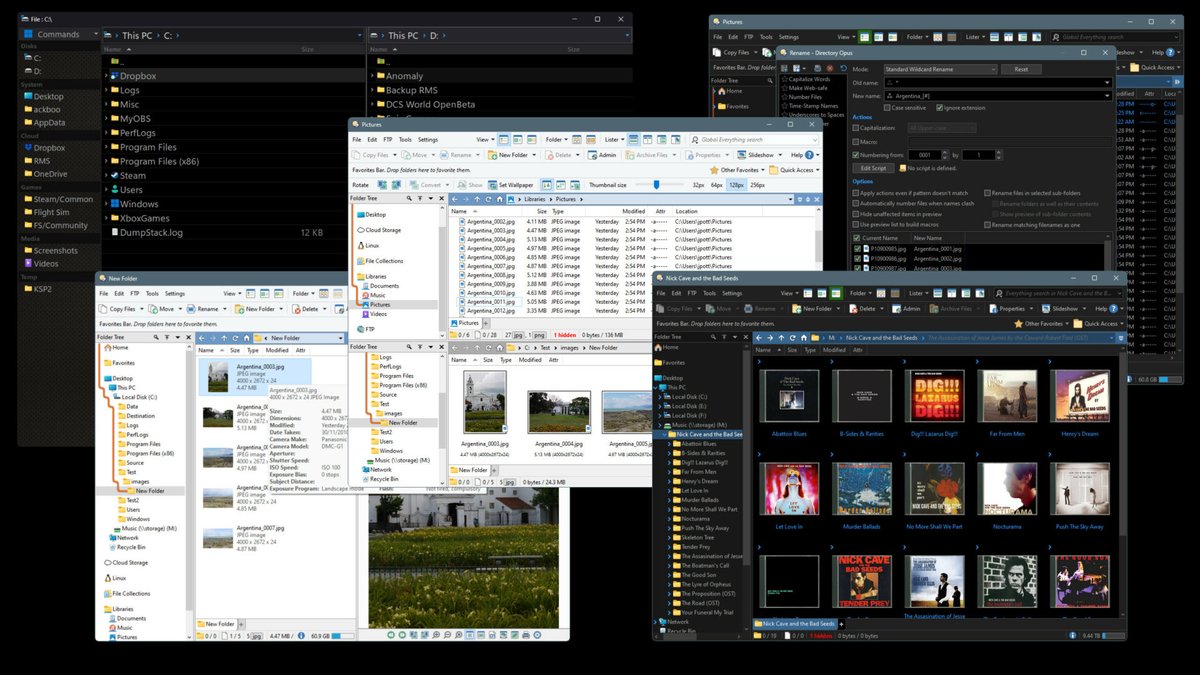Expand Dropbox folder in File C:\ list
Viewport: 1200px width, 675px height.
tap(107, 75)
